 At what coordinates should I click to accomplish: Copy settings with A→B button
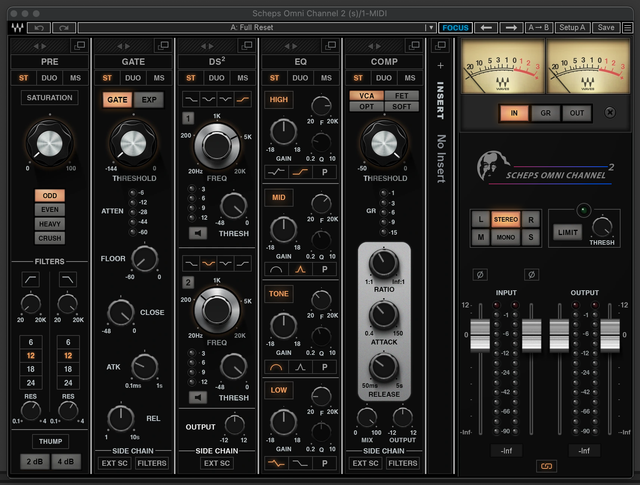tap(538, 27)
